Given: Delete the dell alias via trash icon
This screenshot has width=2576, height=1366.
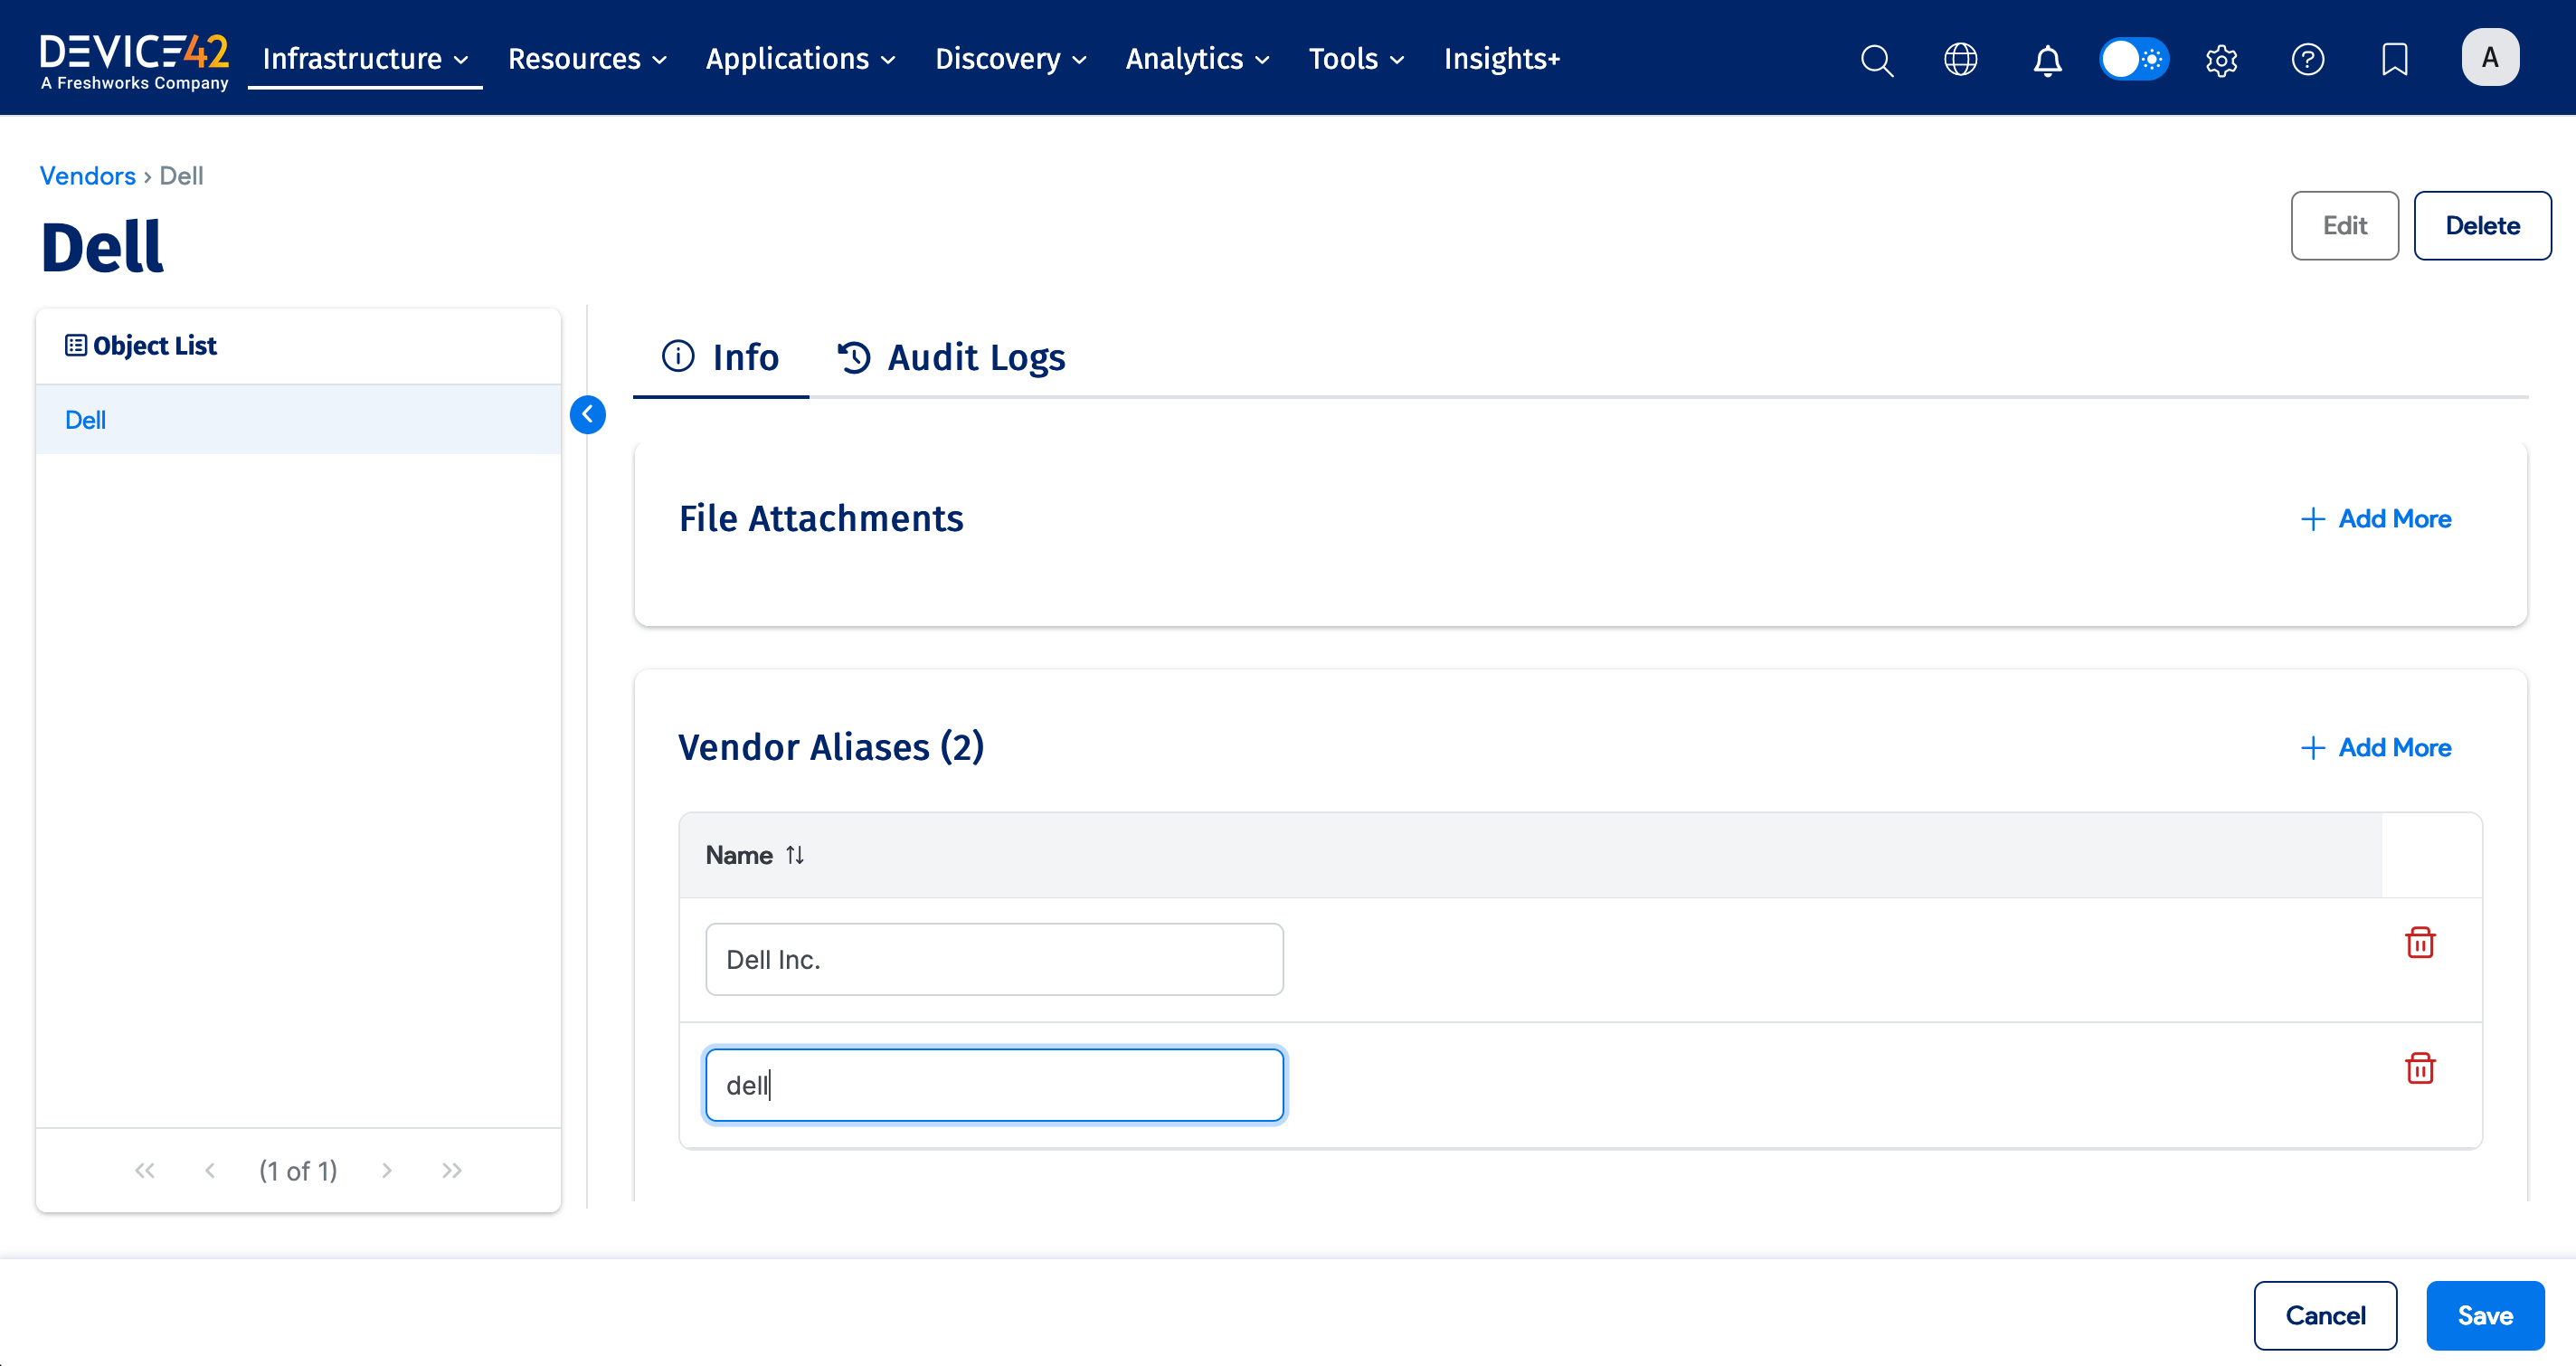Looking at the screenshot, I should click(x=2420, y=1068).
